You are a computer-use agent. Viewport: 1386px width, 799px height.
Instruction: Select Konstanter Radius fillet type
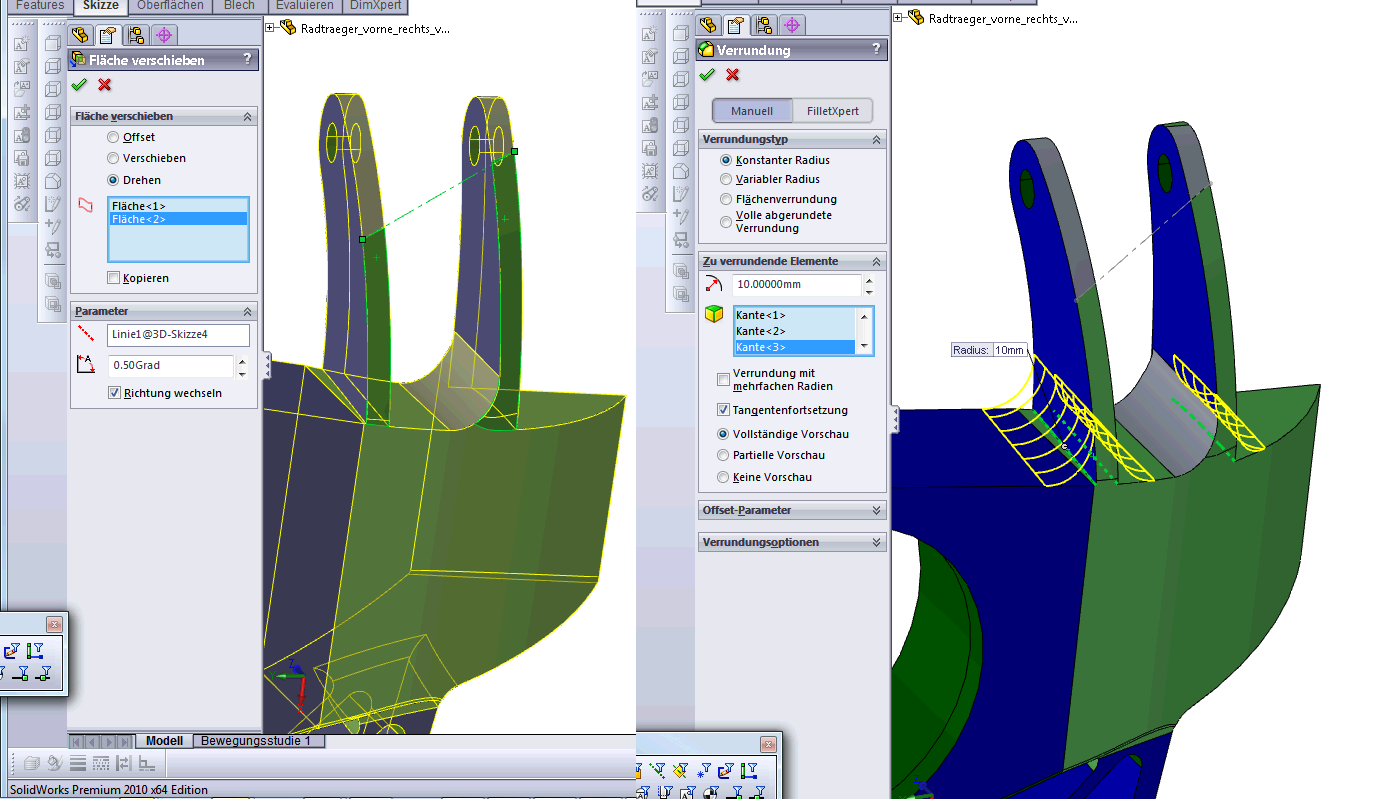pos(726,160)
